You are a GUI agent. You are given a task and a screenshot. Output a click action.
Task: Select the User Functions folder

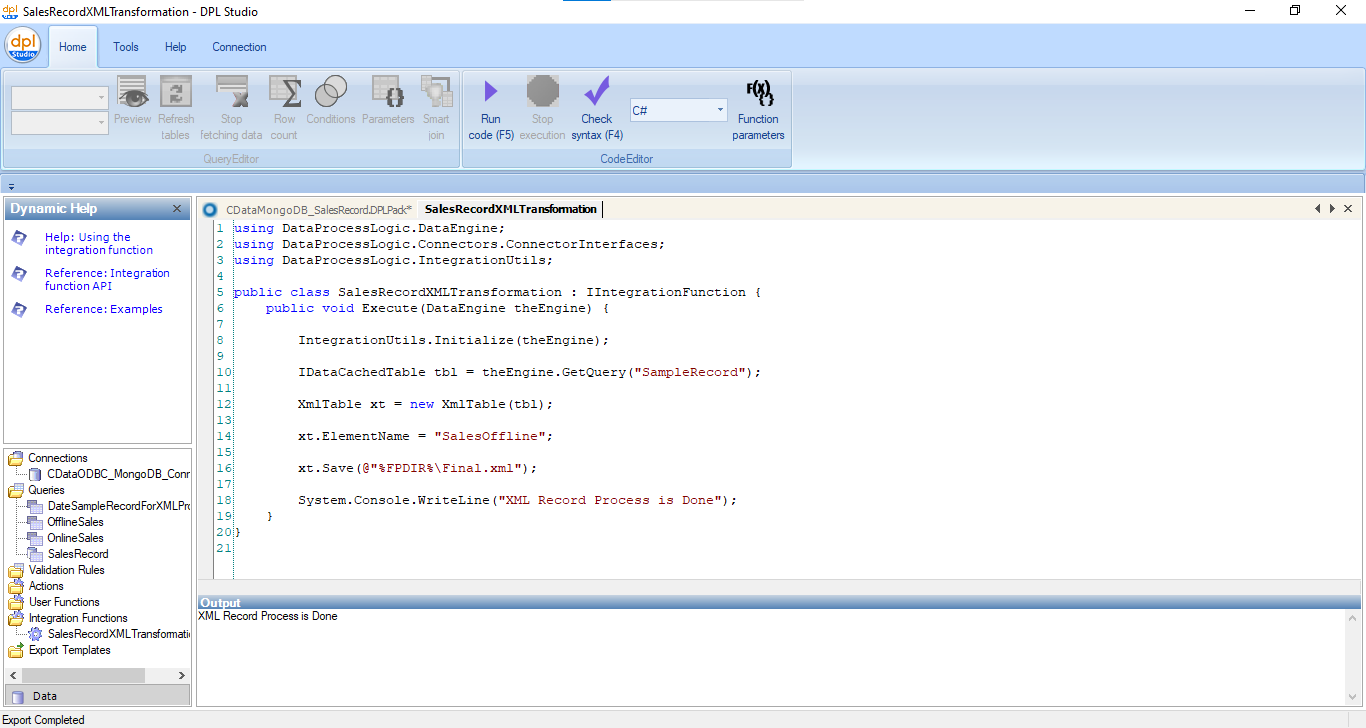[64, 602]
